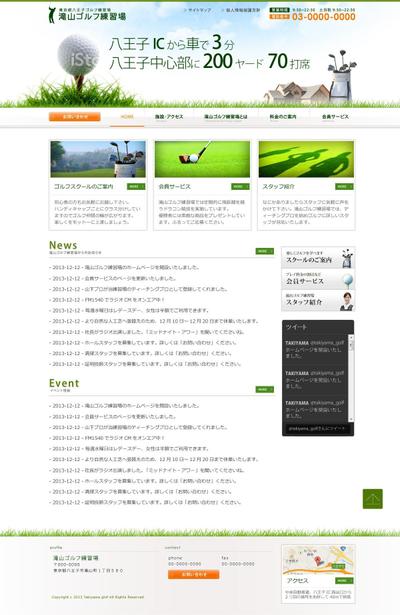Click MORE button beside ゴルフスクールのご案内
Image resolution: width=400 pixels, height=615 pixels.
tap(136, 187)
